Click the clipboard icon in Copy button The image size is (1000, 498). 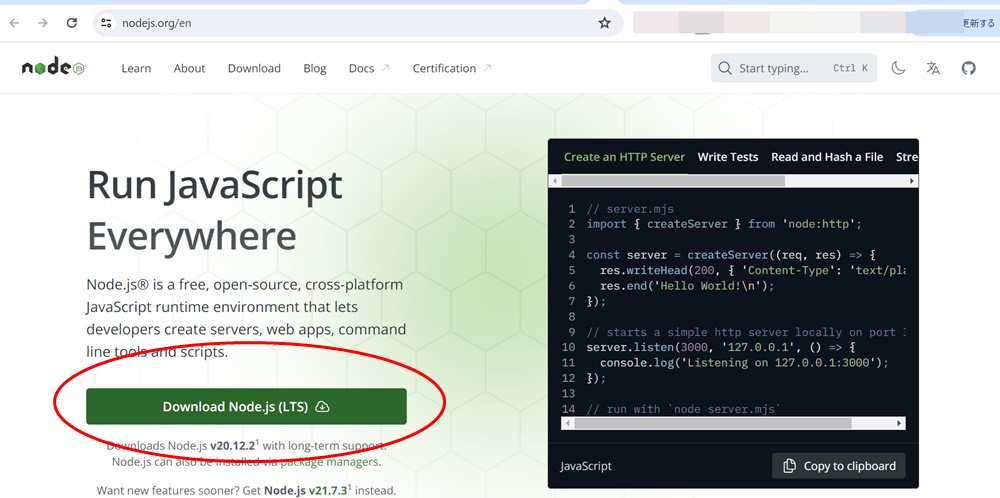coord(790,465)
